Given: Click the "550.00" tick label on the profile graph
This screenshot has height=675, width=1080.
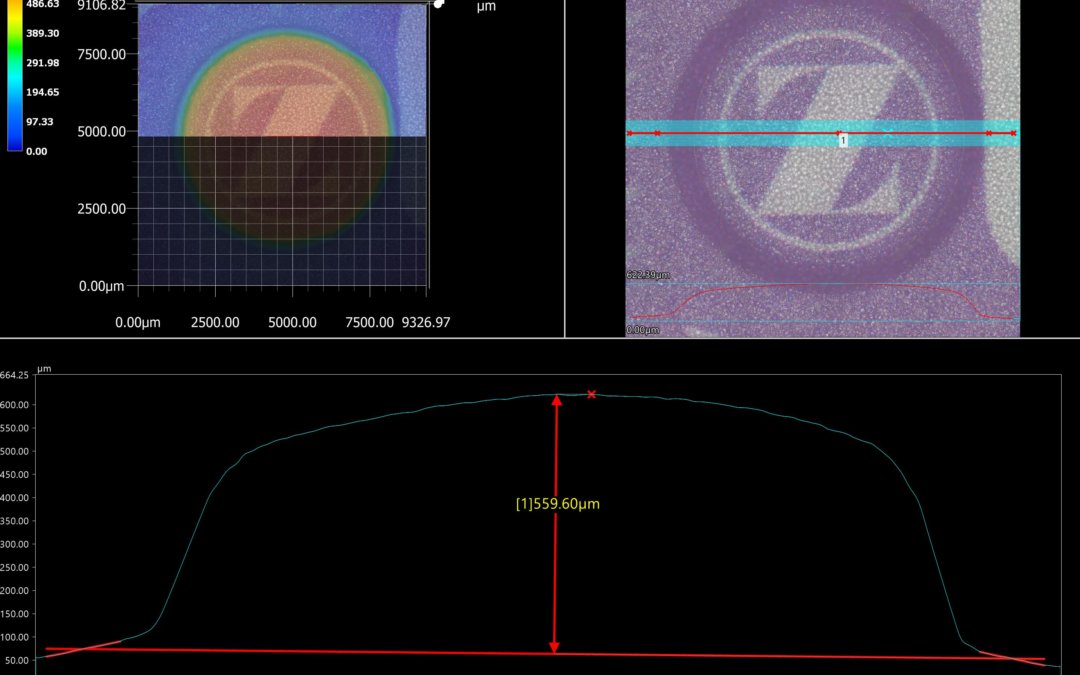Looking at the screenshot, I should point(14,428).
